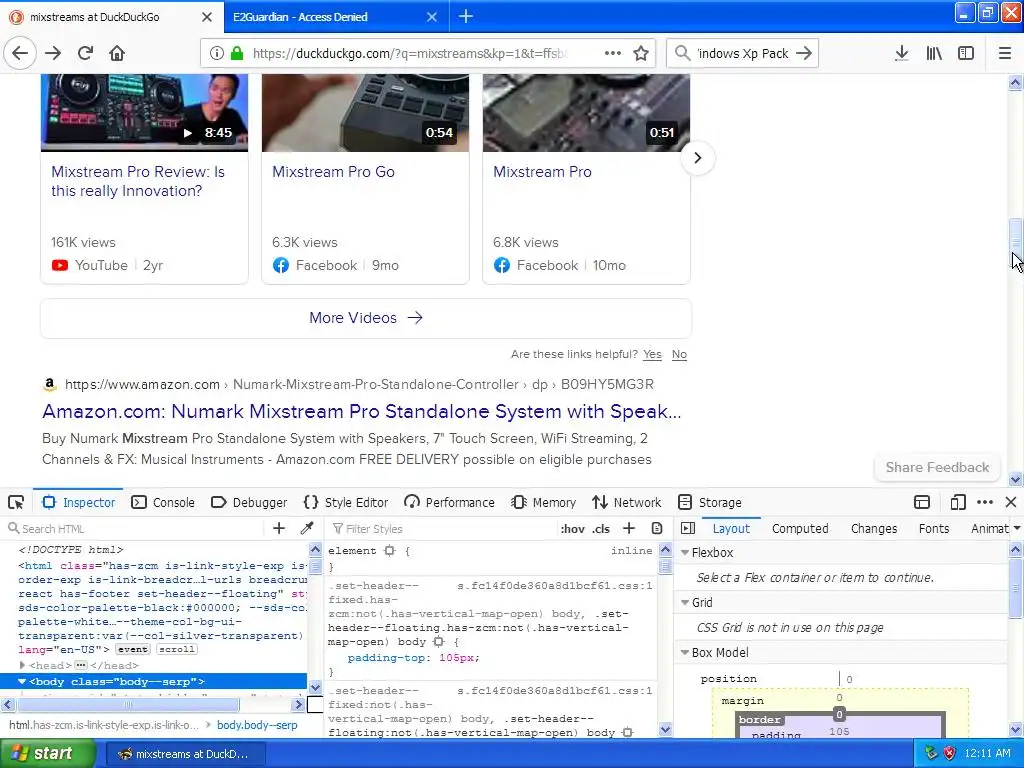Reload the current page

[85, 53]
